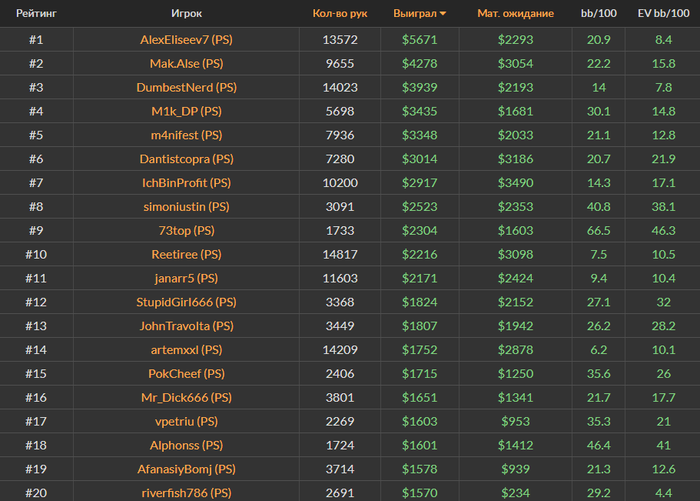
Task: Open JohnTravolta (PS) player link
Action: point(187,326)
